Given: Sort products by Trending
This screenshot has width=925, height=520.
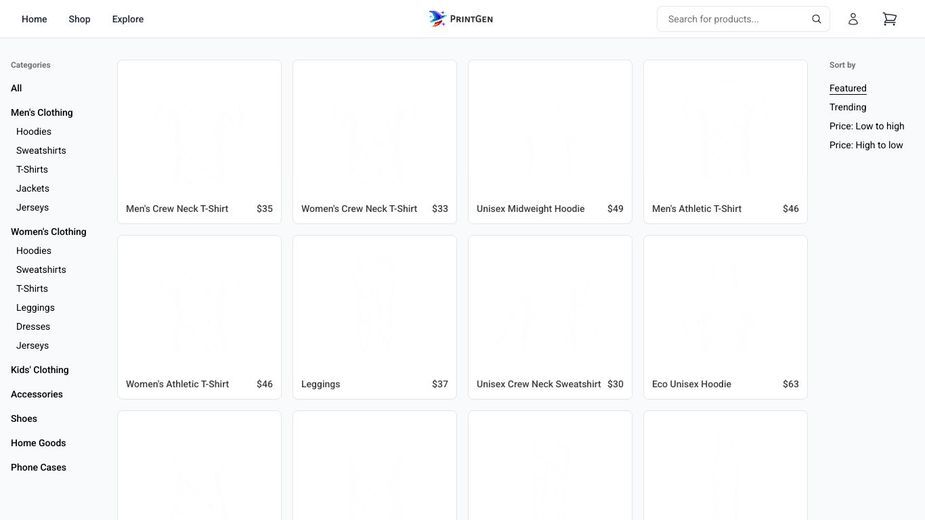Looking at the screenshot, I should point(848,107).
